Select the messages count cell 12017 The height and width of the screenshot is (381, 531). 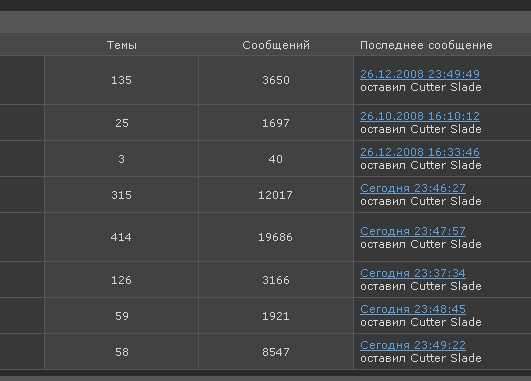(276, 195)
